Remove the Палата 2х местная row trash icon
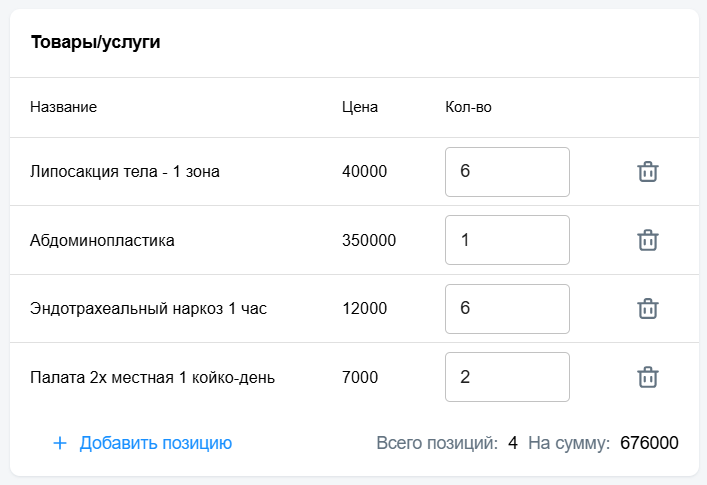Screen dimensions: 707x485 click(x=648, y=377)
